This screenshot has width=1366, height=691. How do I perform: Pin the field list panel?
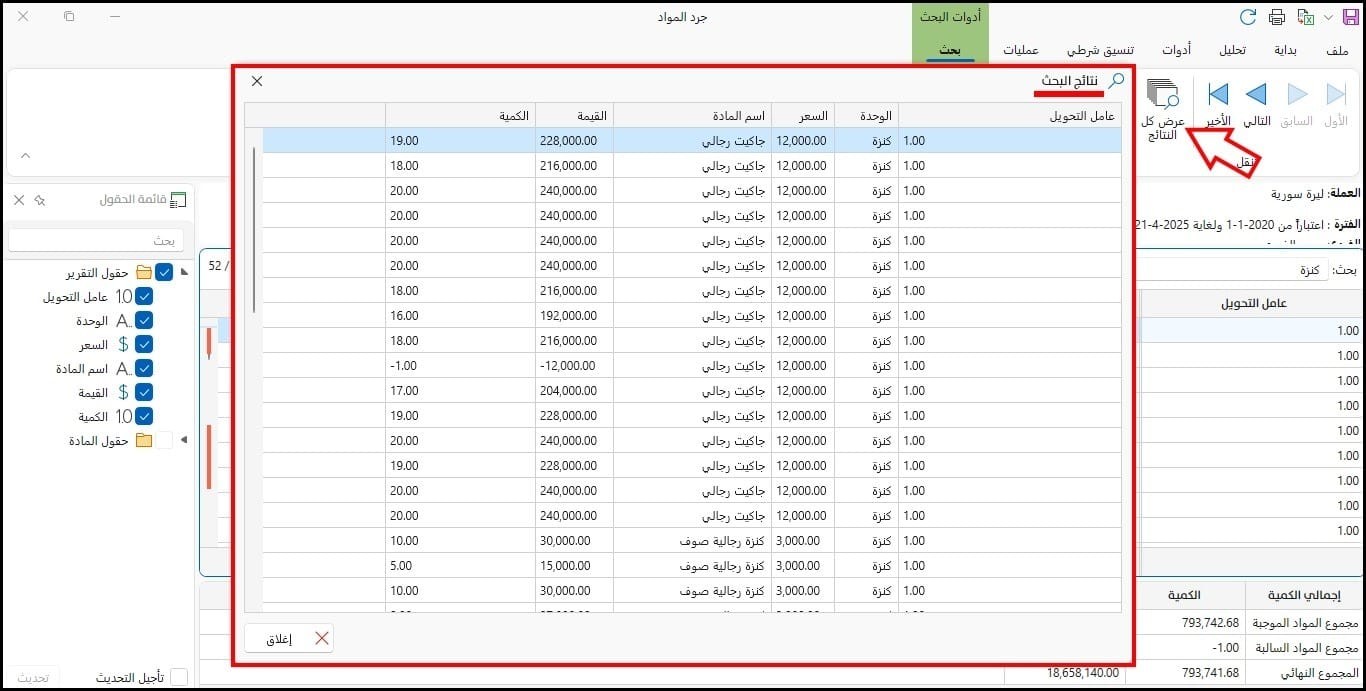point(39,200)
